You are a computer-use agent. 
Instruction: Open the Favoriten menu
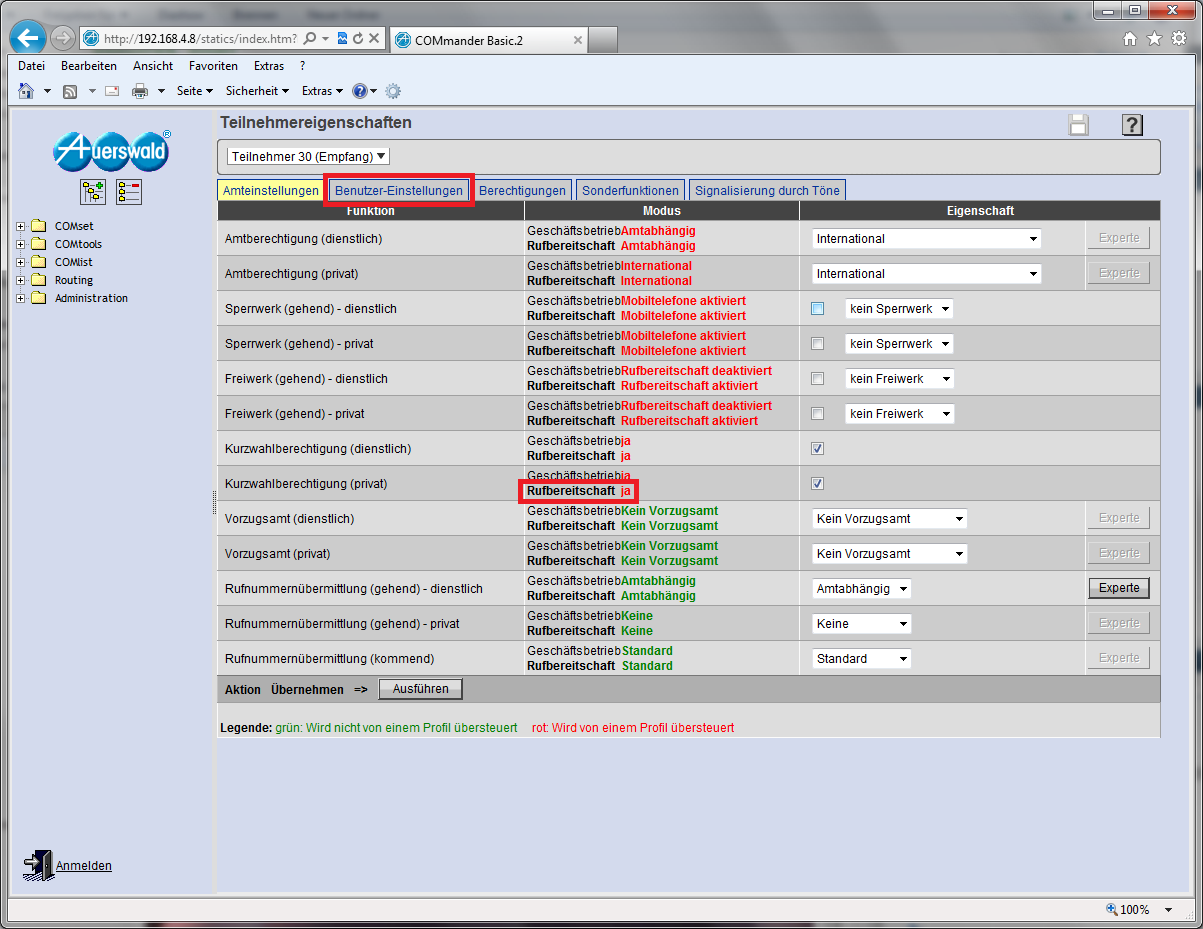pyautogui.click(x=213, y=66)
